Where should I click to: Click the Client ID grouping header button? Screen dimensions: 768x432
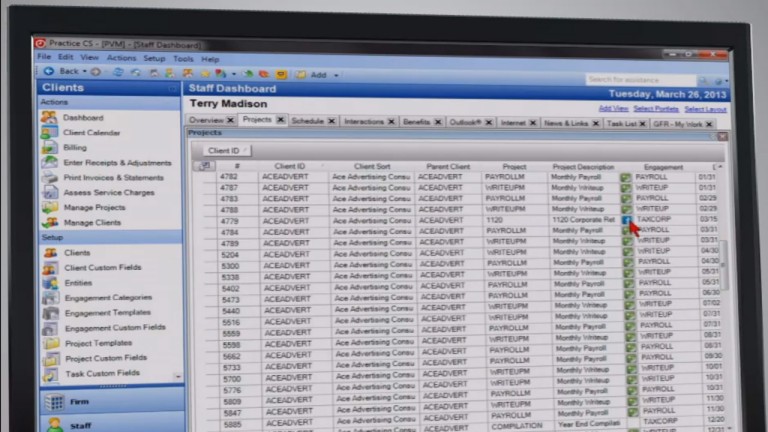pyautogui.click(x=223, y=150)
